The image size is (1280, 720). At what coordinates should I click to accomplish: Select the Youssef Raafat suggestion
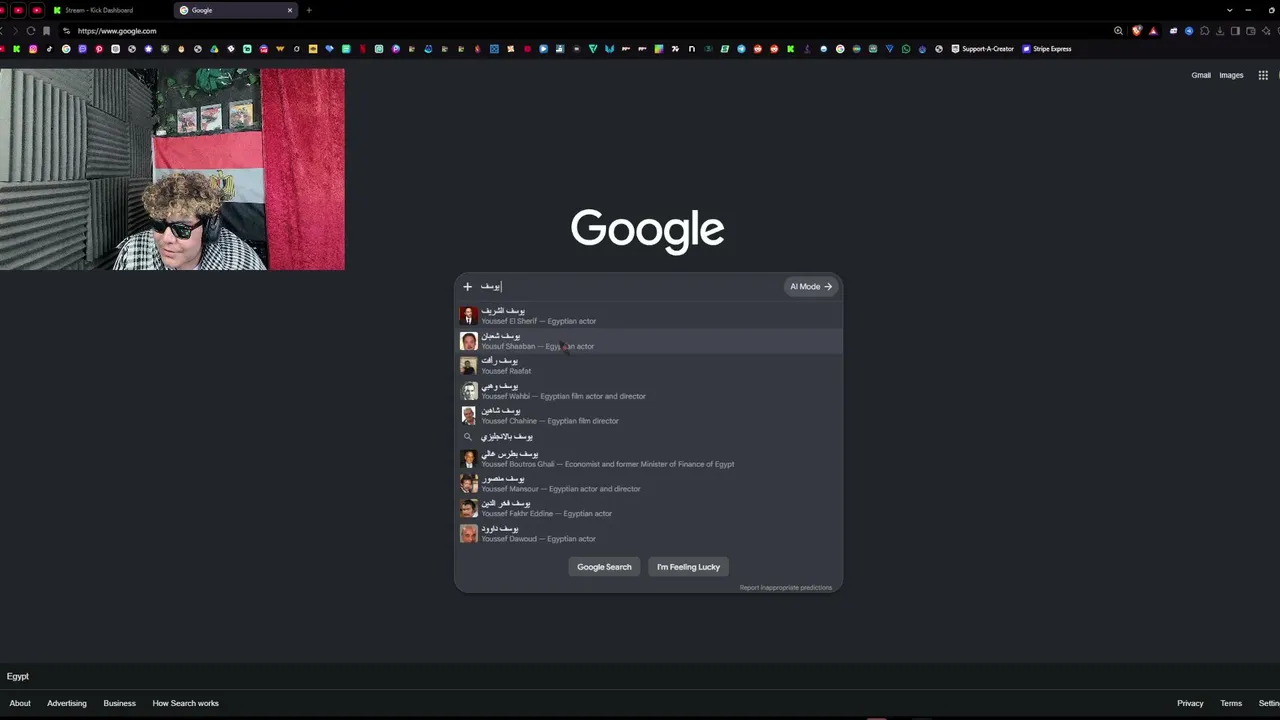(648, 366)
